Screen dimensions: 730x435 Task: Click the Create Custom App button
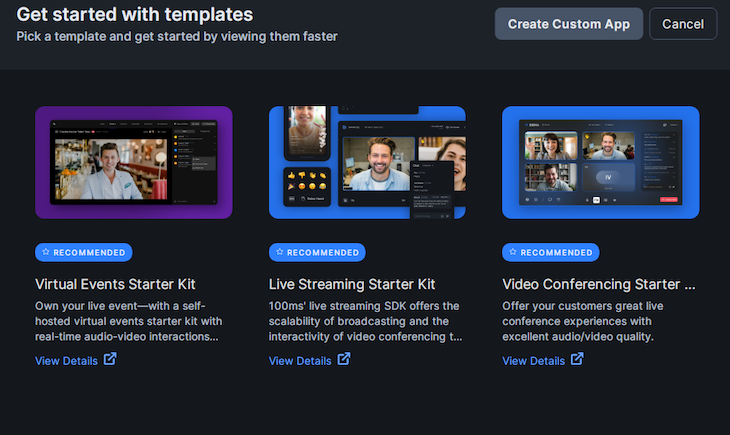568,24
